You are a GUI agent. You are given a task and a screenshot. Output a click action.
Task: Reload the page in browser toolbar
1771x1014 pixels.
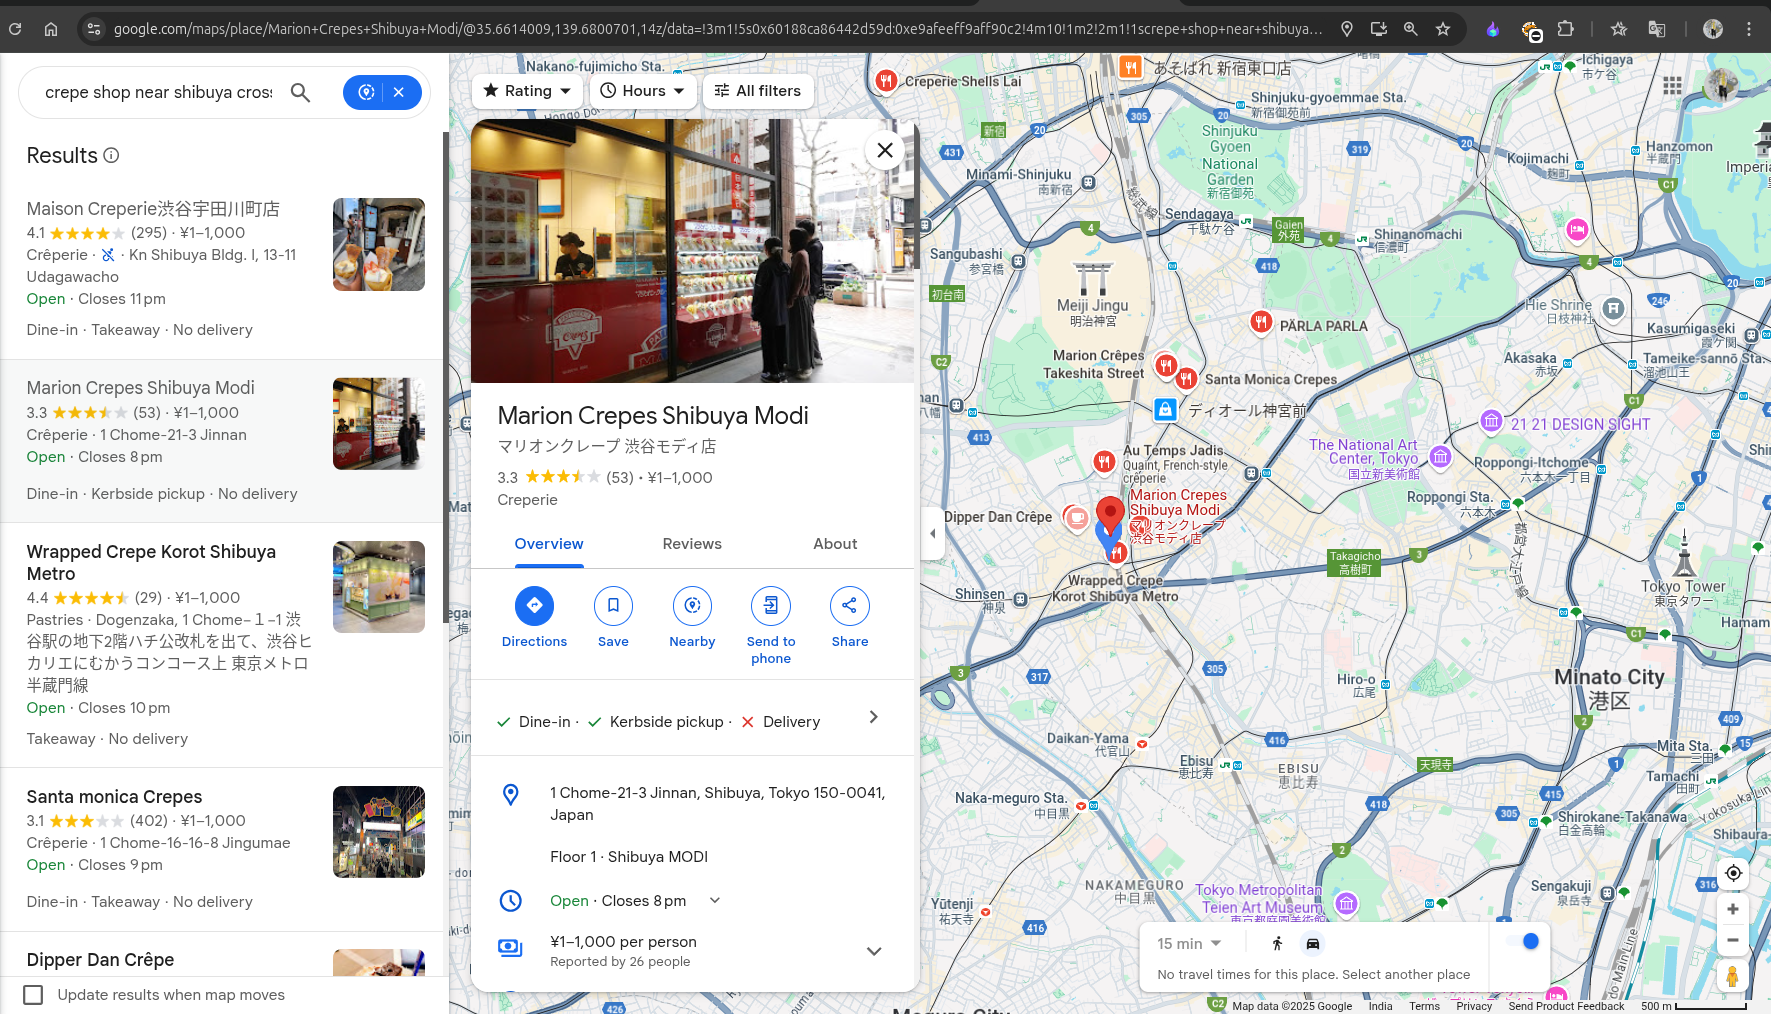click(15, 29)
